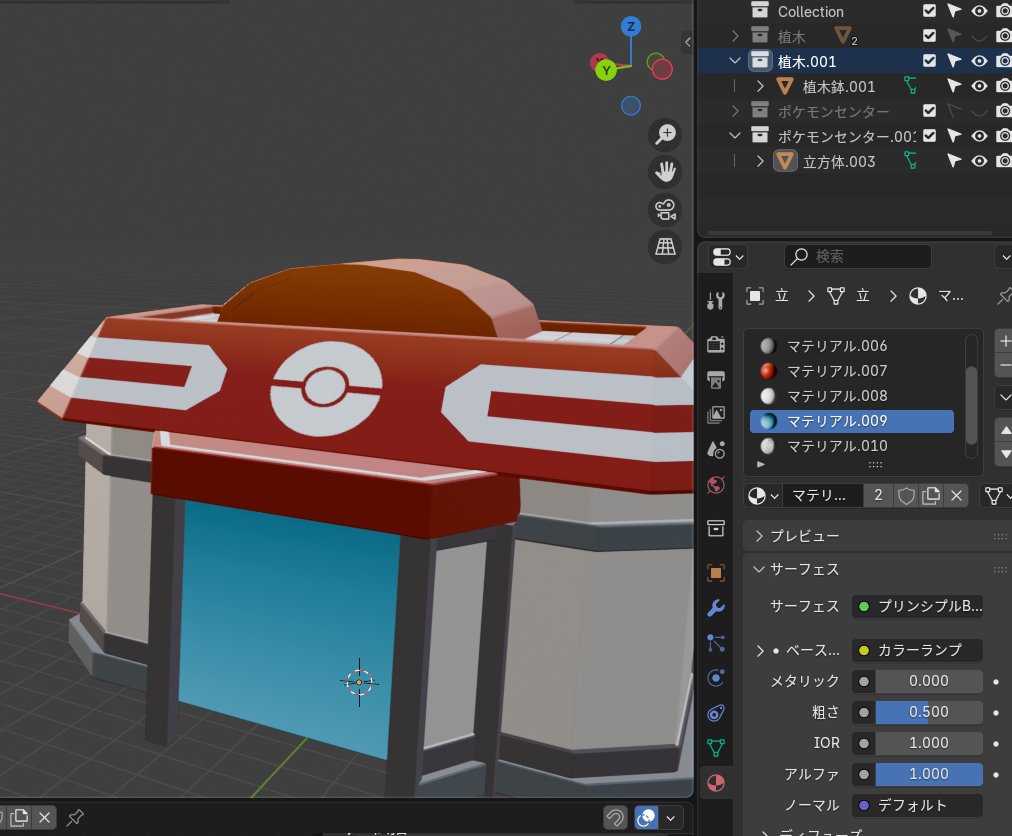Viewport: 1012px width, 836px height.
Task: Toggle the camera view icon
Action: pos(665,209)
